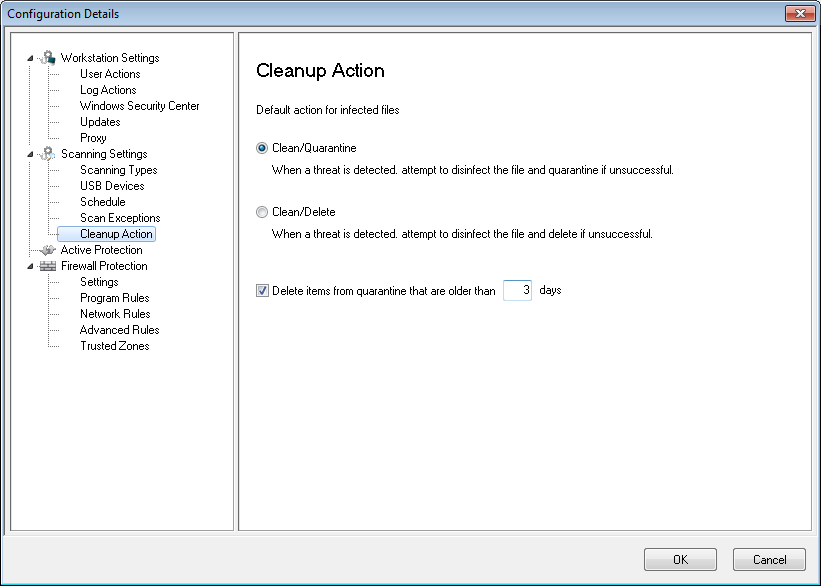
Task: Cancel the configuration changes
Action: click(769, 560)
